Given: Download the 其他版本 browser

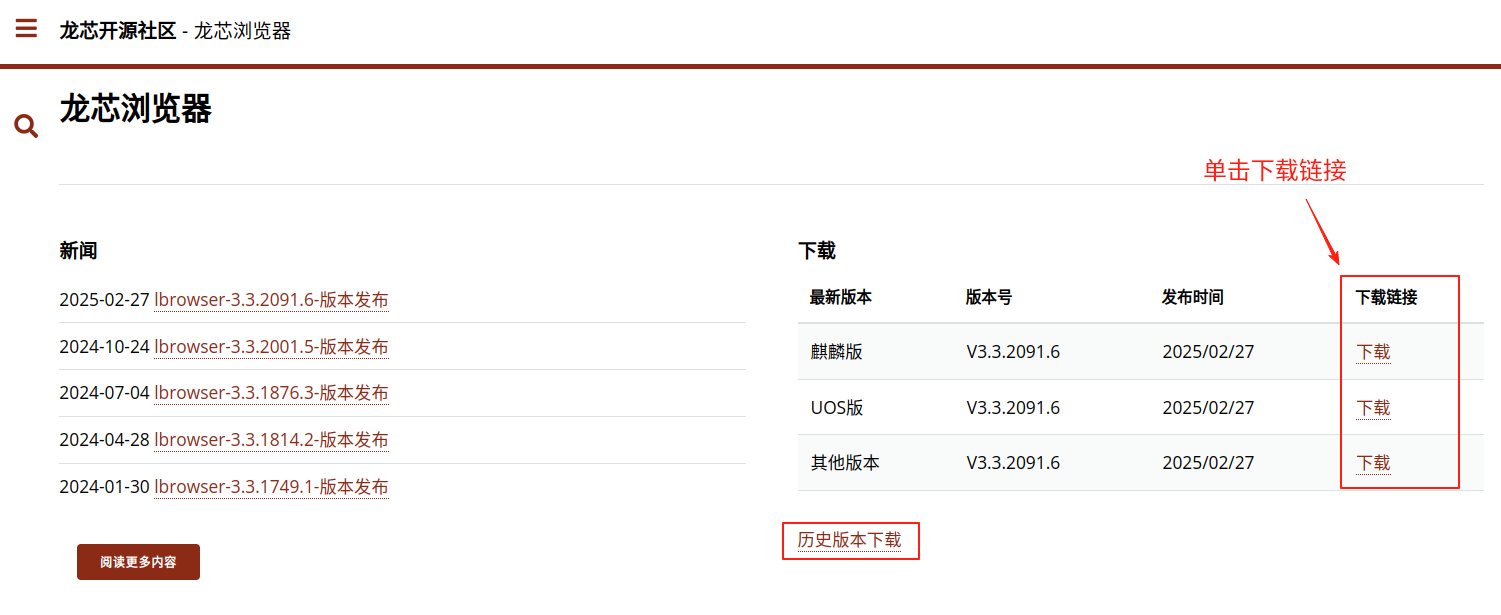Looking at the screenshot, I should coord(1373,463).
